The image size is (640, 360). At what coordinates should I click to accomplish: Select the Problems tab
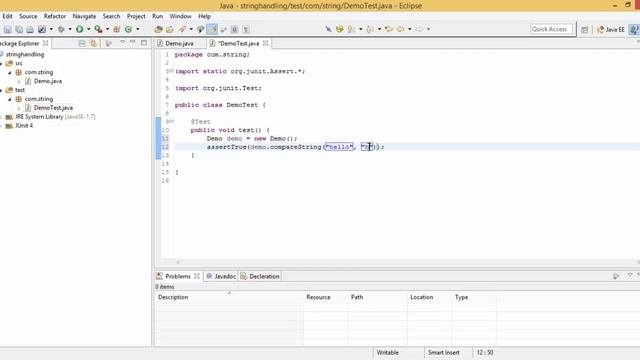(178, 276)
